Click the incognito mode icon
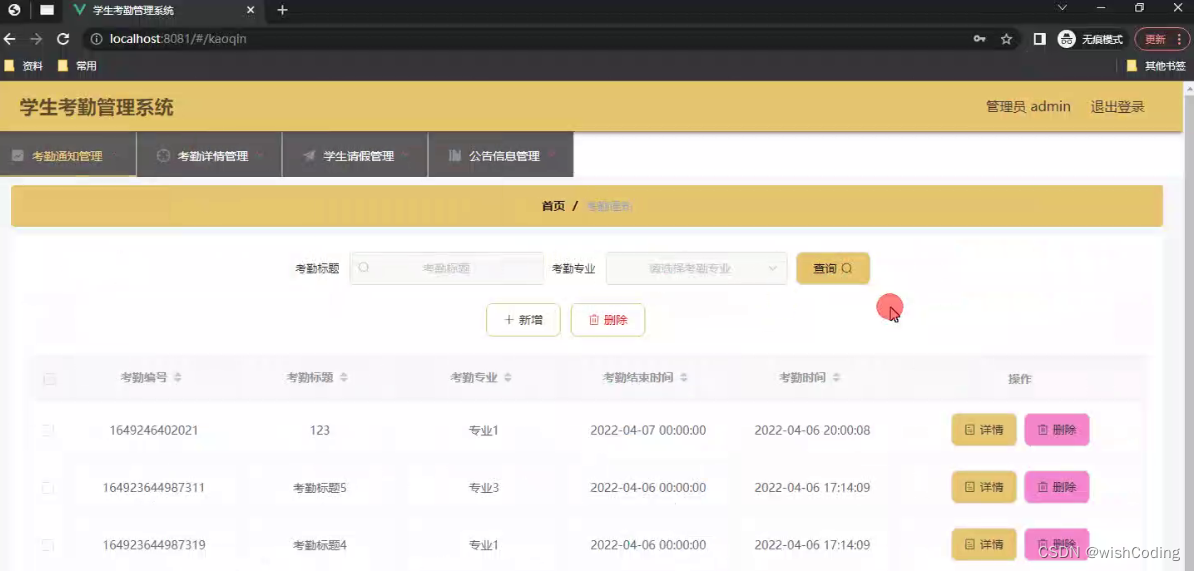This screenshot has width=1195, height=571. coord(1066,39)
